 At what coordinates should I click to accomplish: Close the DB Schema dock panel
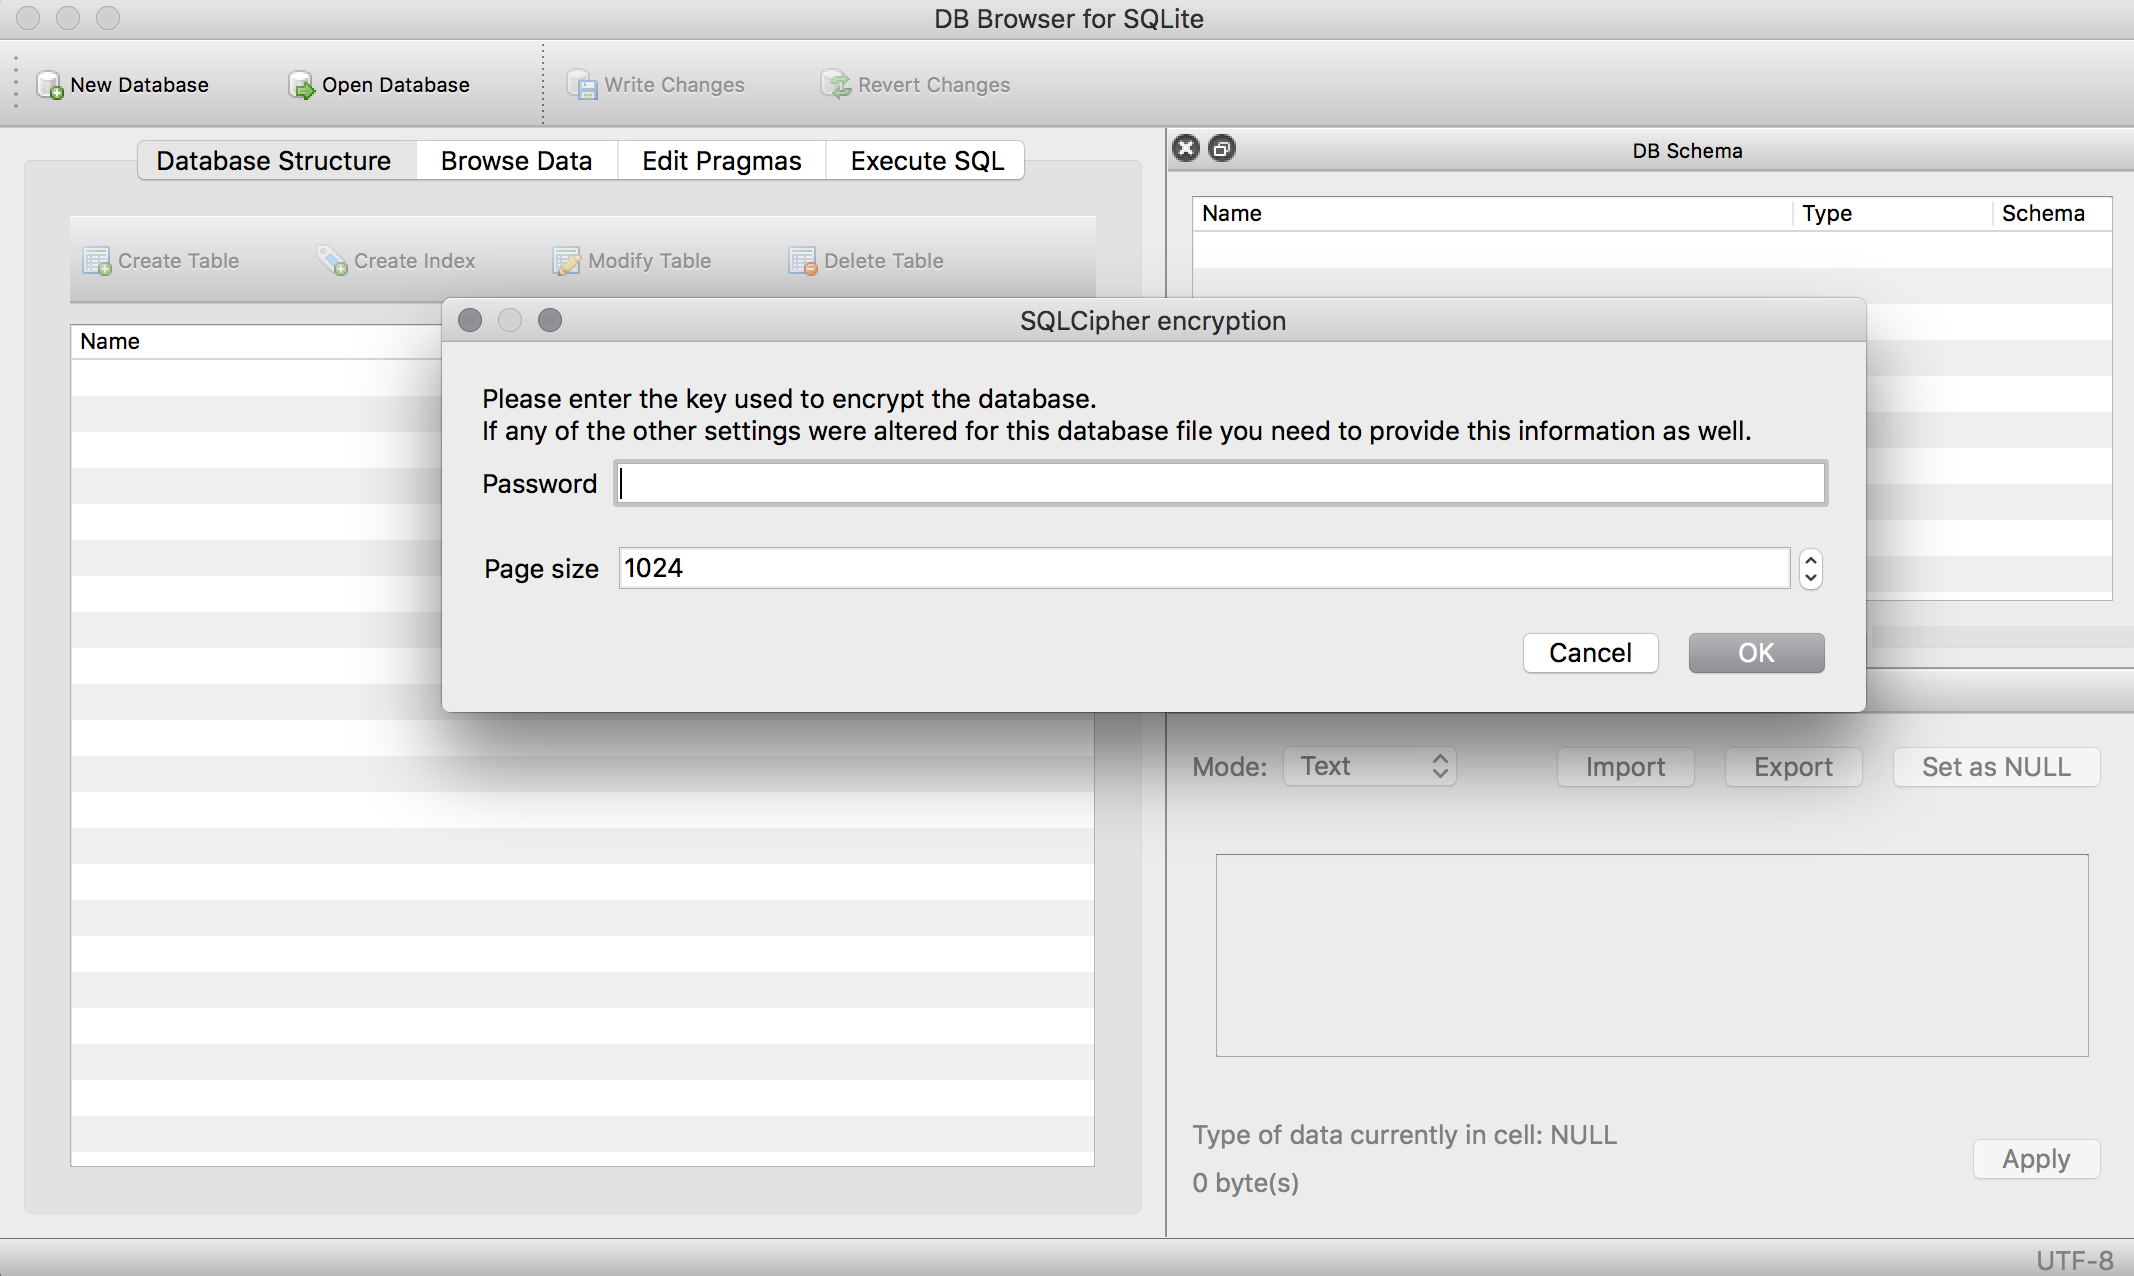1186,149
